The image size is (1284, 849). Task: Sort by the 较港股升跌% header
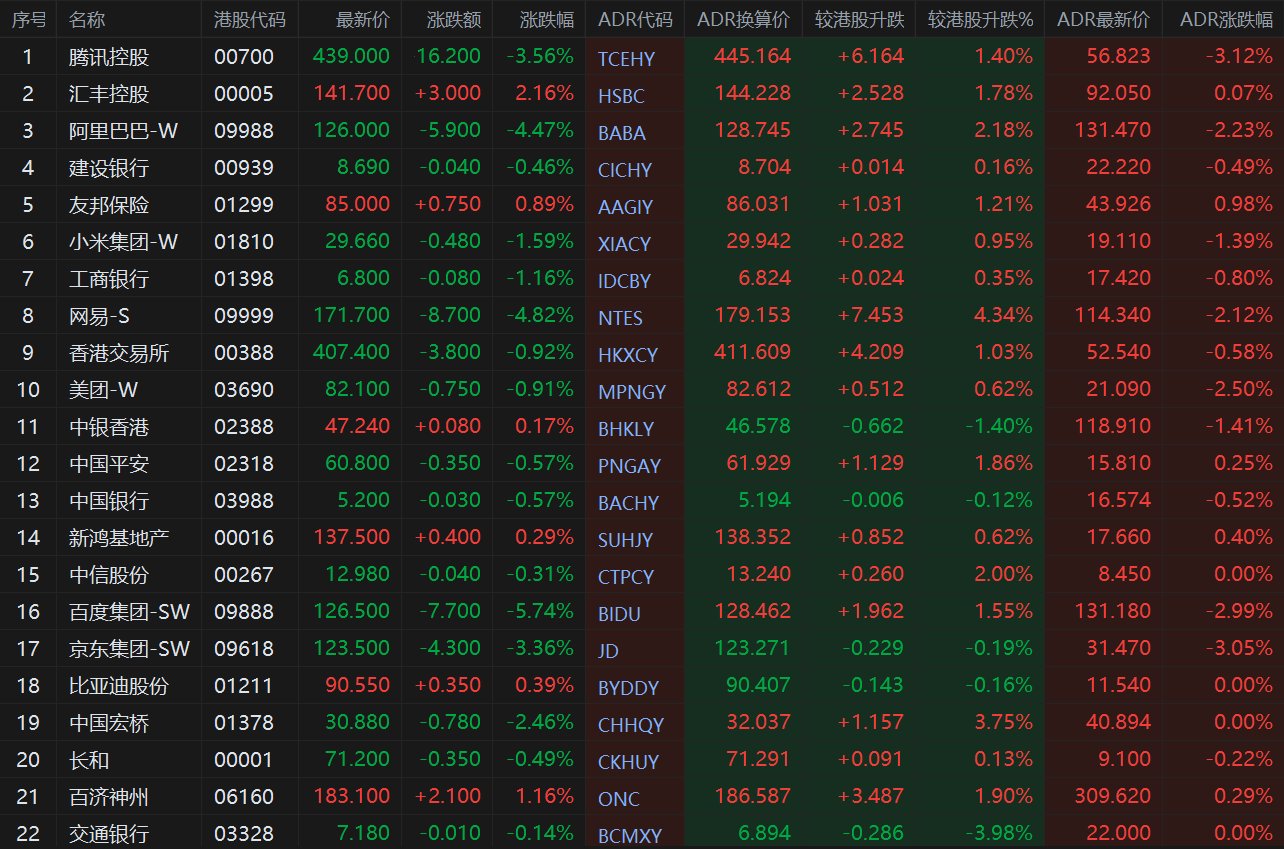[x=980, y=19]
